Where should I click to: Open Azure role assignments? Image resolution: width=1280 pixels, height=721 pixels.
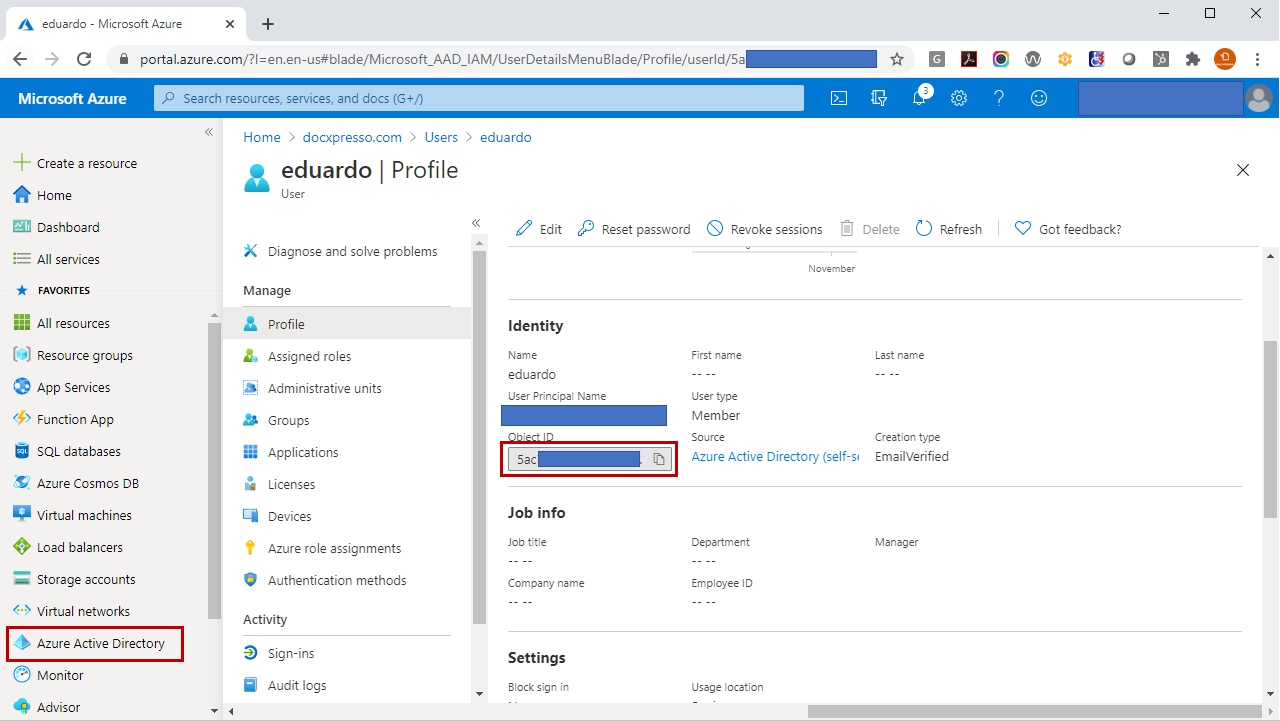(322, 548)
